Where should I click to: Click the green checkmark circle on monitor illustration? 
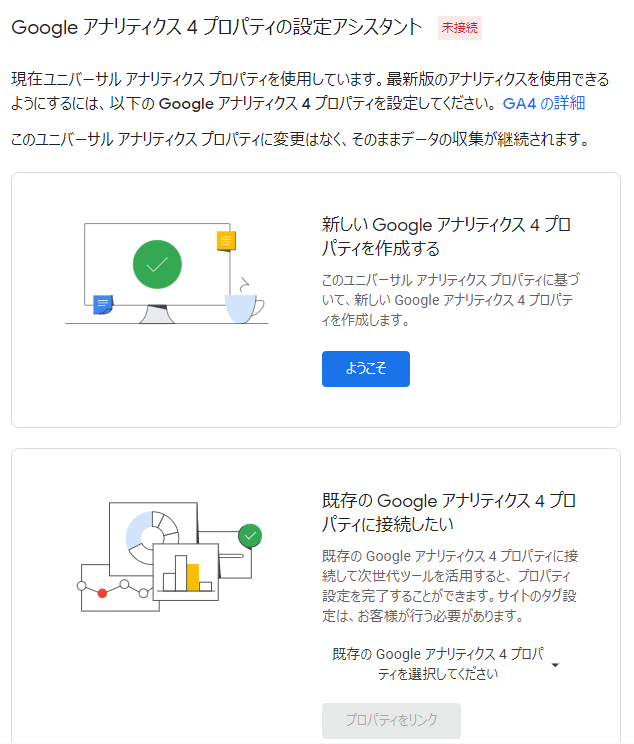click(x=157, y=264)
